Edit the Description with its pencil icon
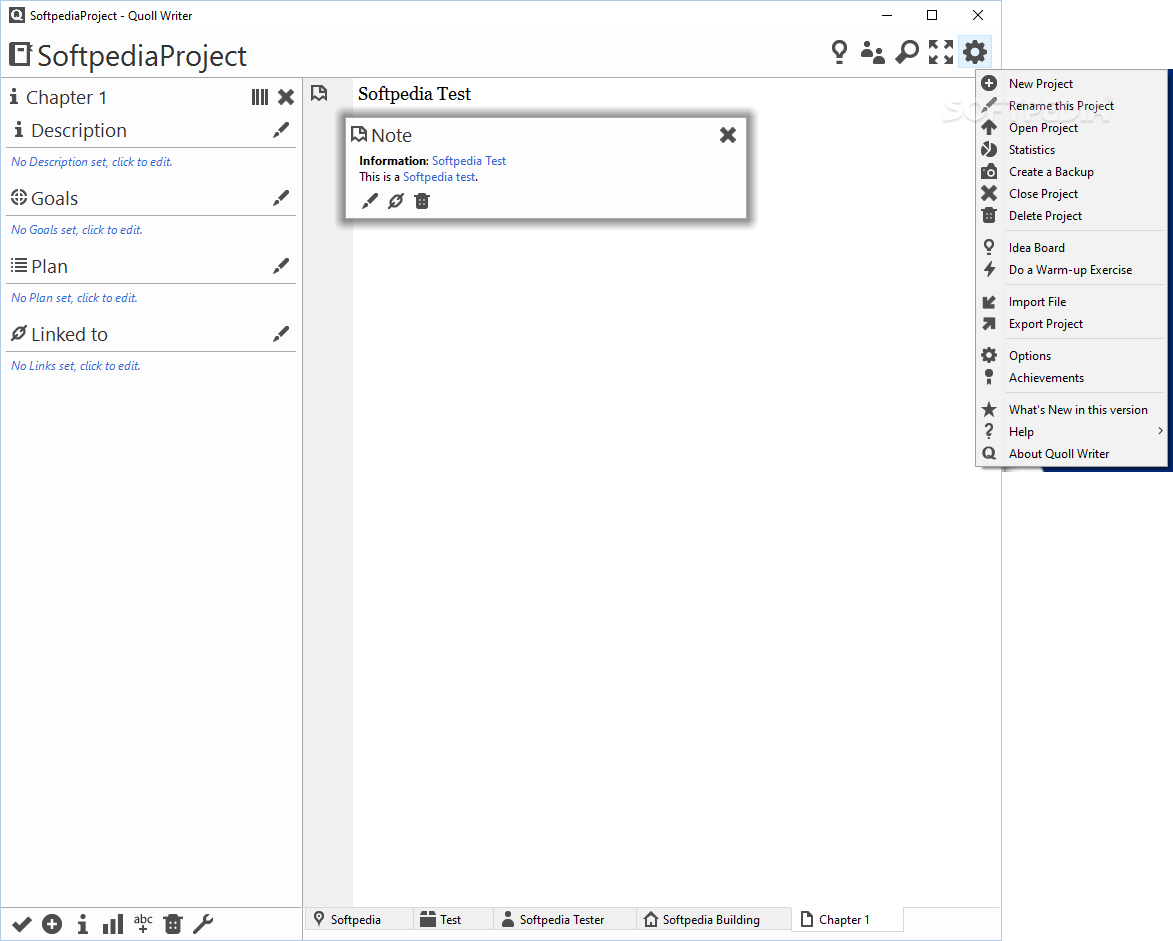 [281, 130]
